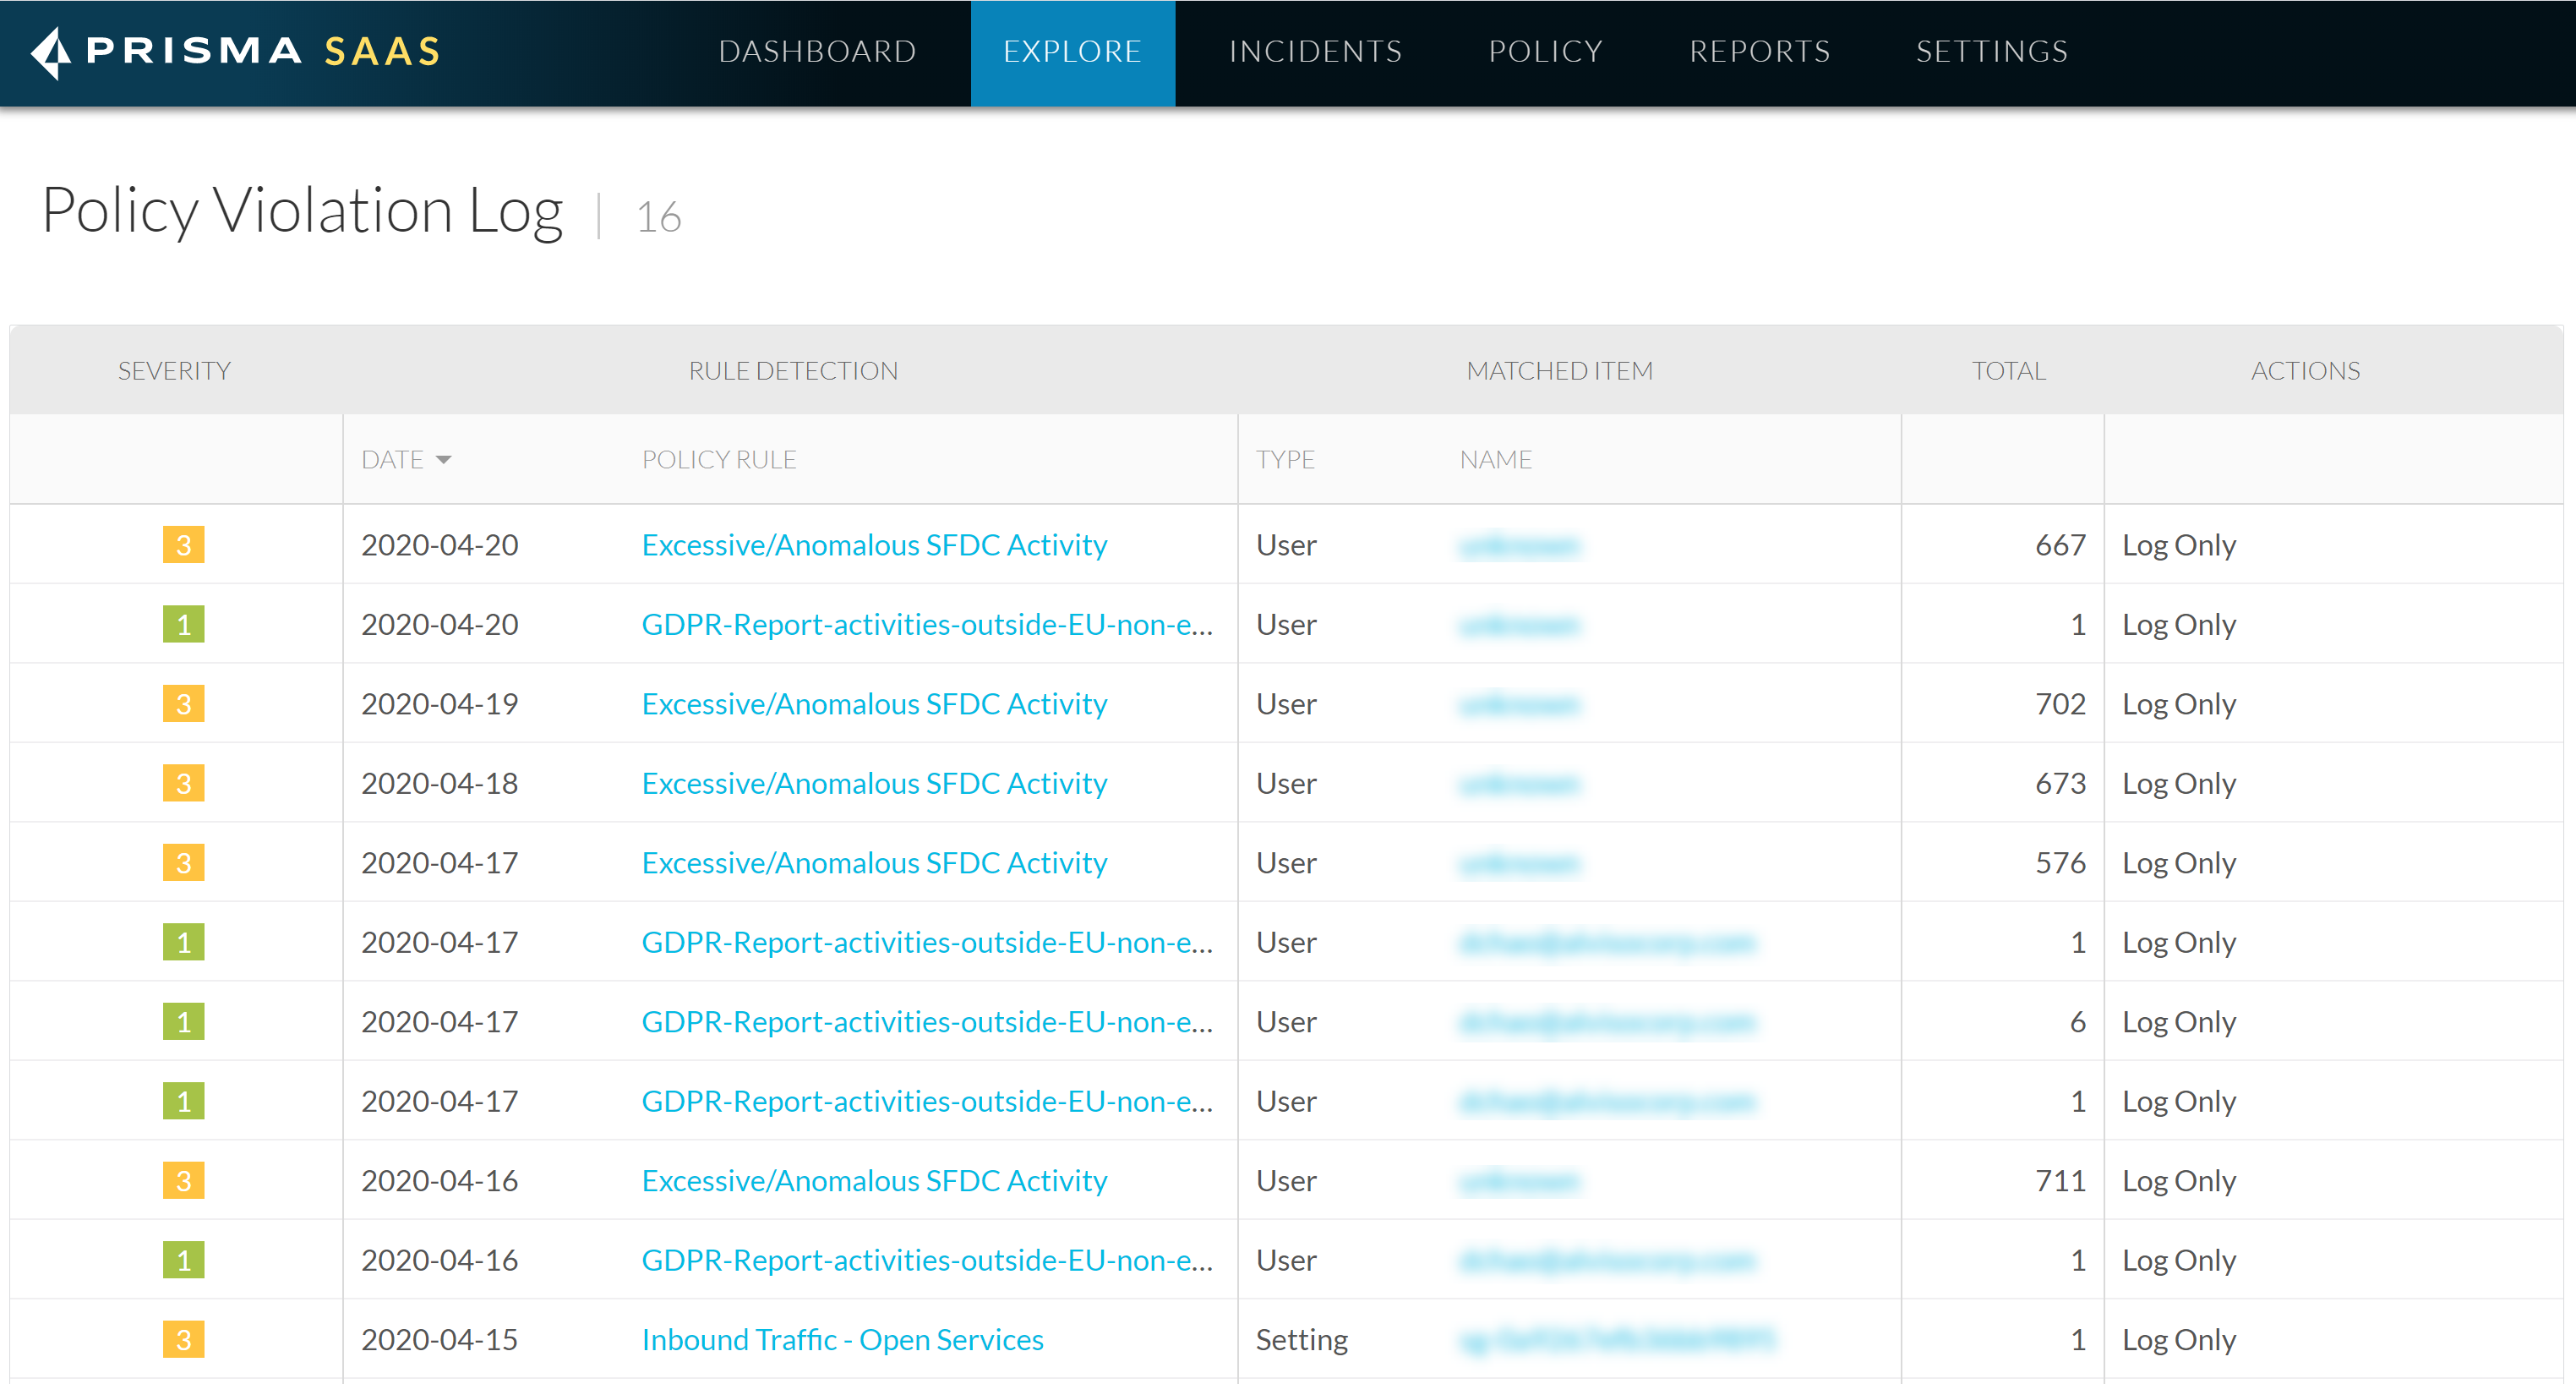Viewport: 2576px width, 1384px height.
Task: Open the Reports section
Action: click(1759, 51)
